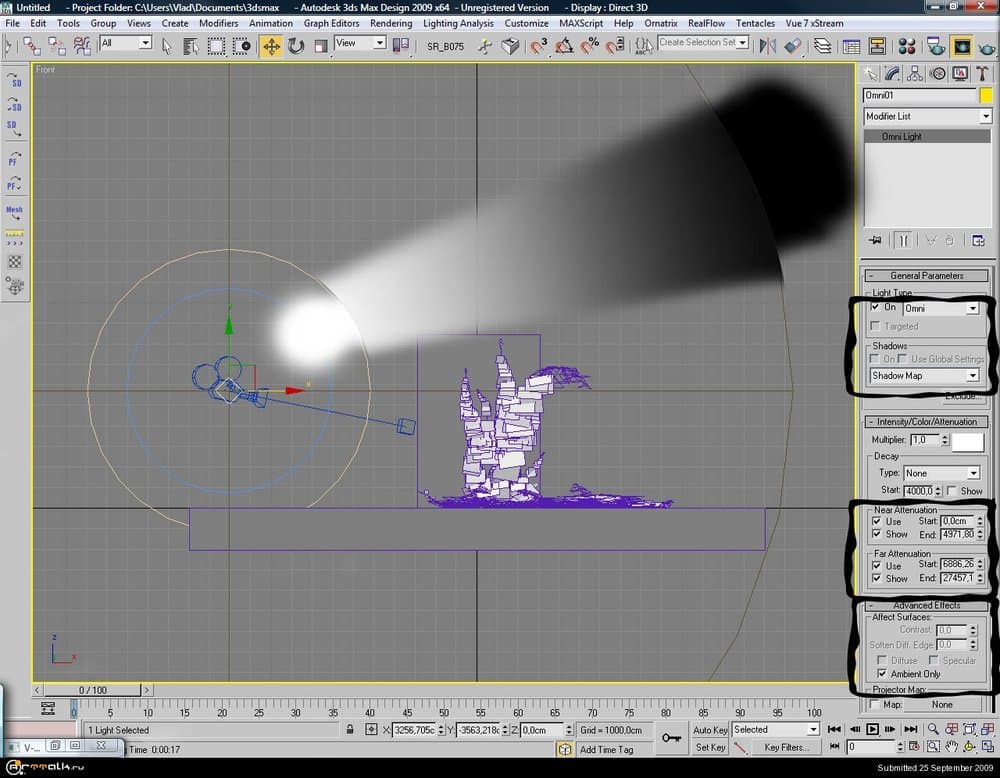Toggle the light On checkbox
1000x778 pixels.
tap(877, 308)
